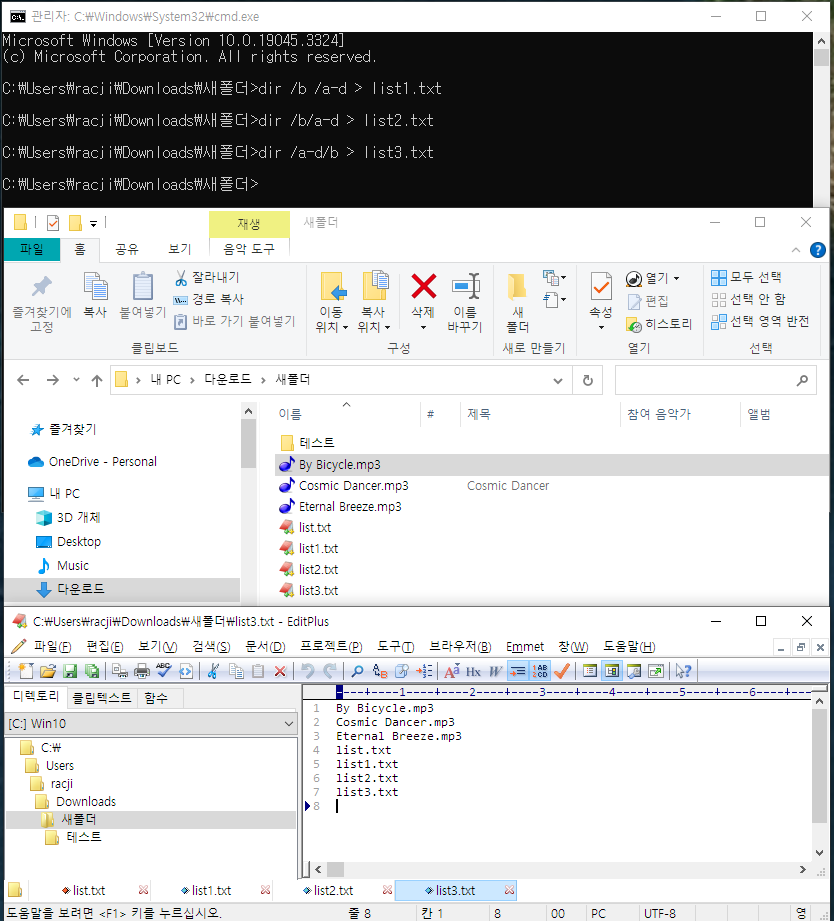834x921 pixels.
Task: Click red Delete X in Explorer ribbon
Action: point(423,287)
